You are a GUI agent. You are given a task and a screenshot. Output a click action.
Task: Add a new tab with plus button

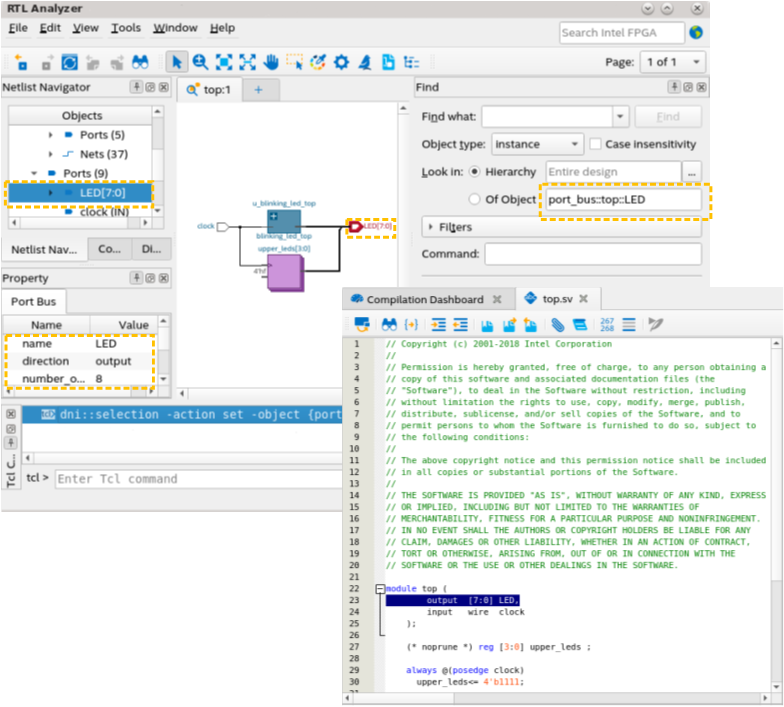[257, 90]
